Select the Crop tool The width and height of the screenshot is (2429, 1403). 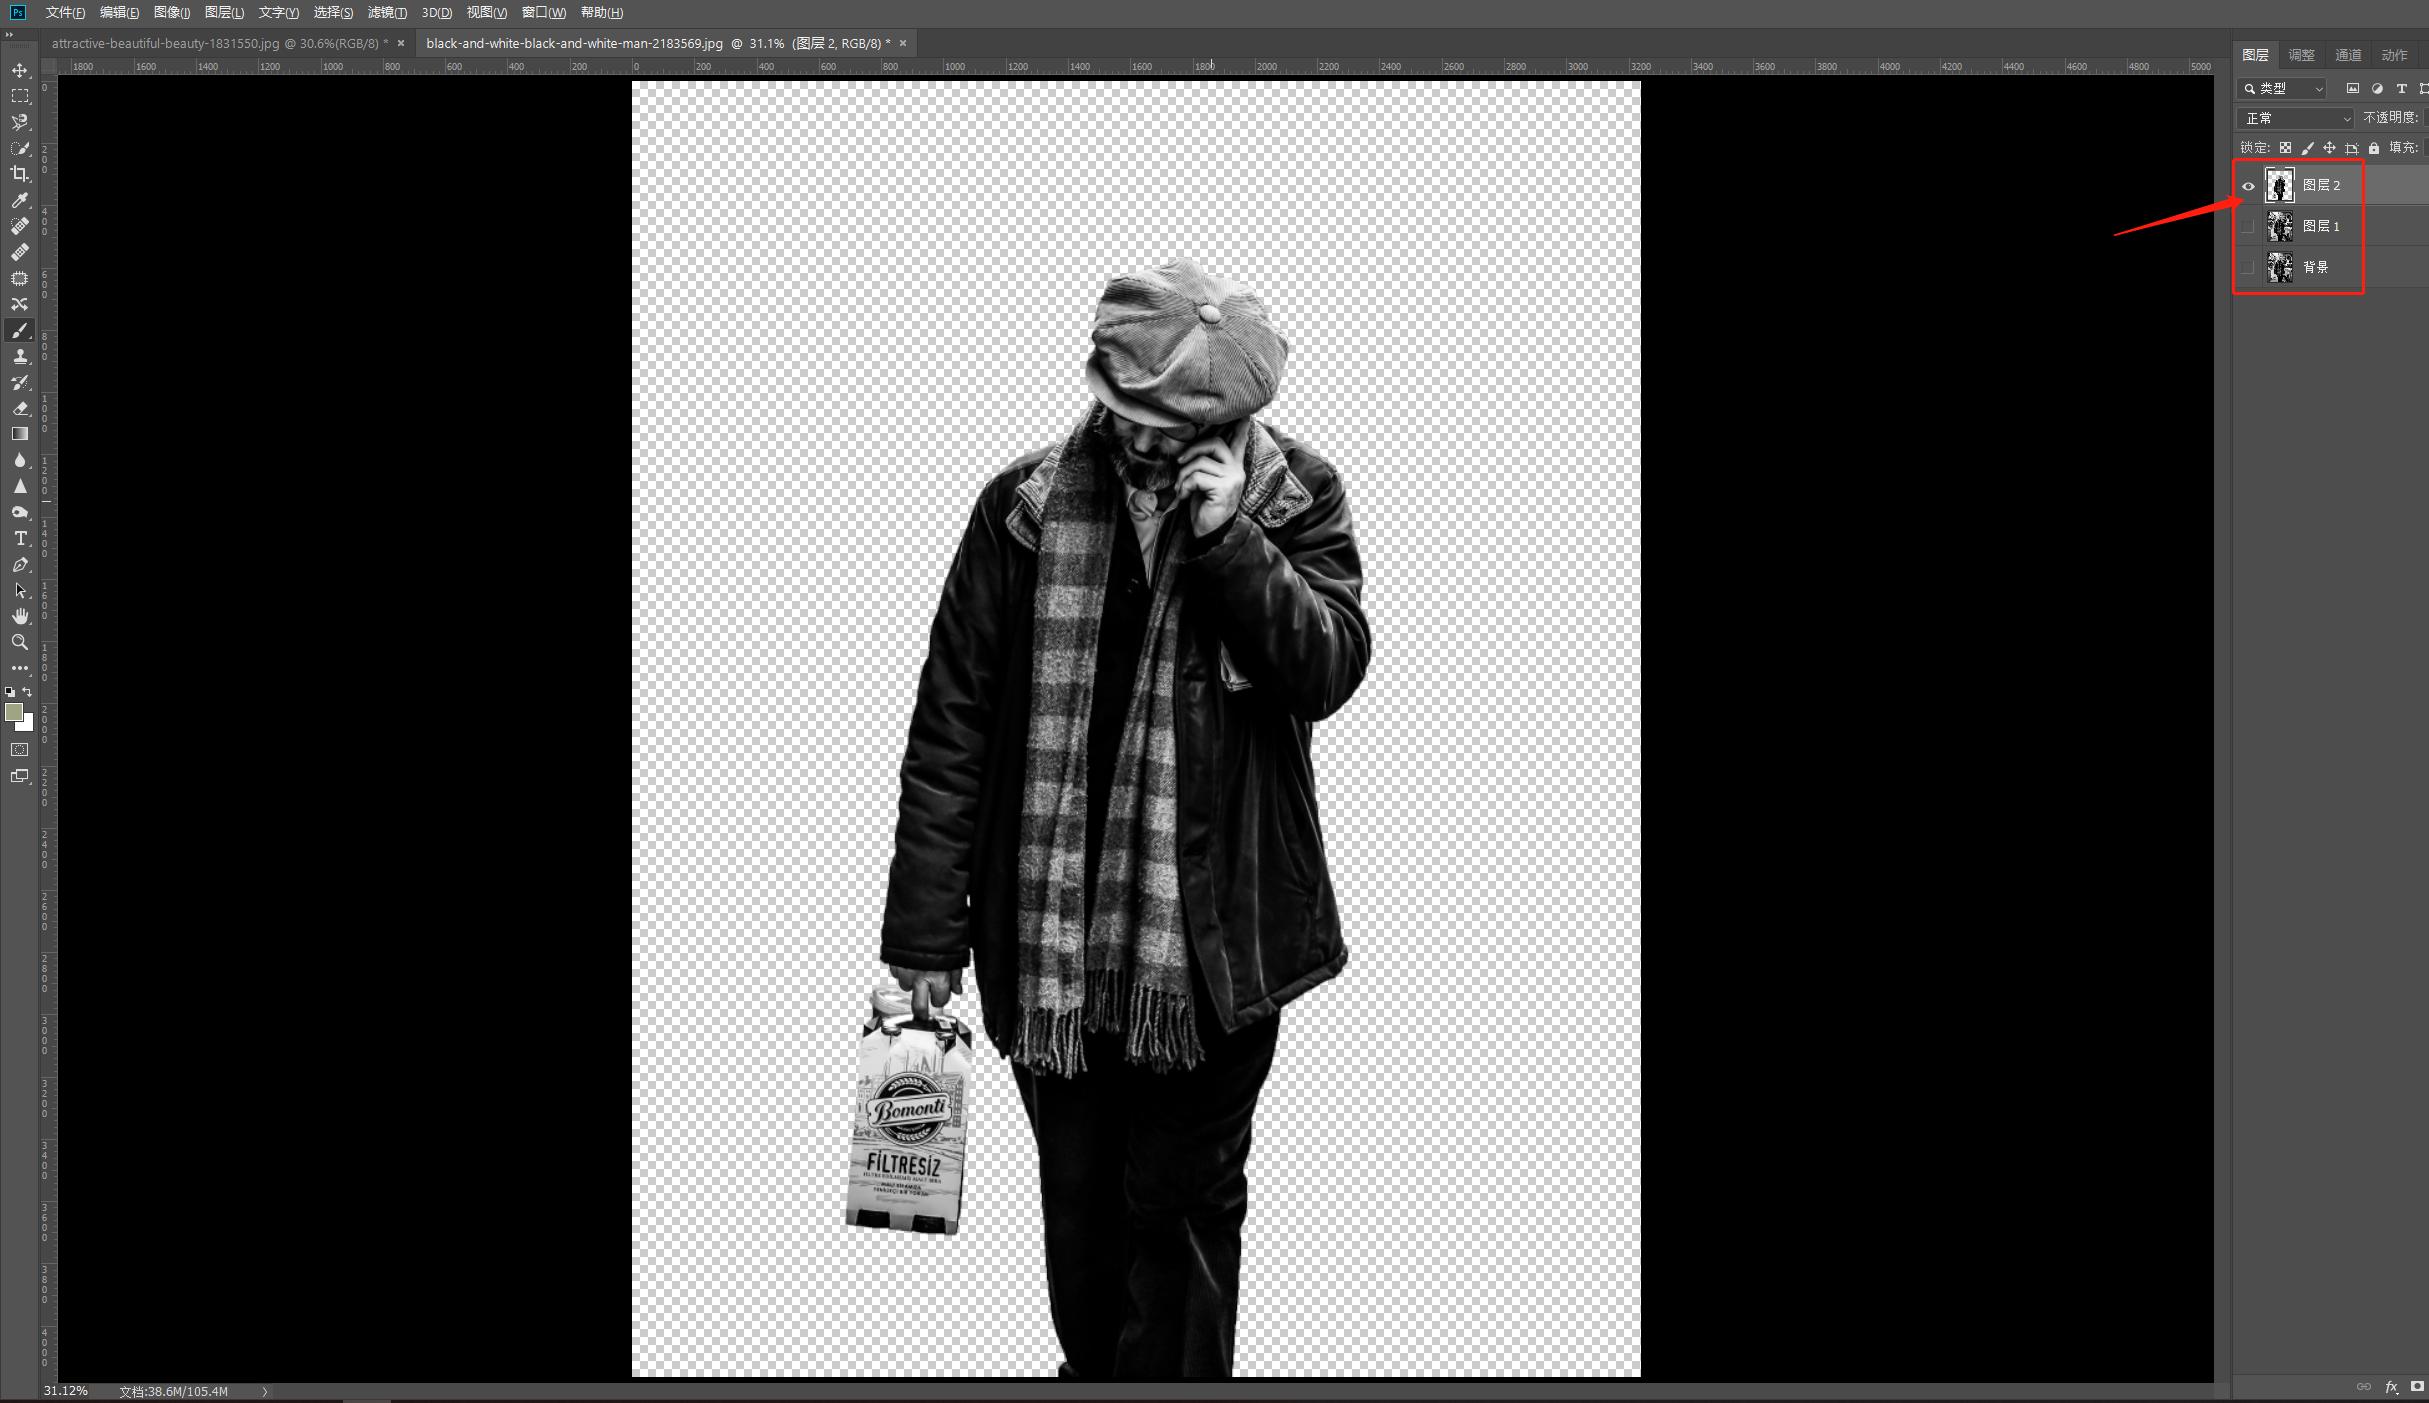[19, 174]
